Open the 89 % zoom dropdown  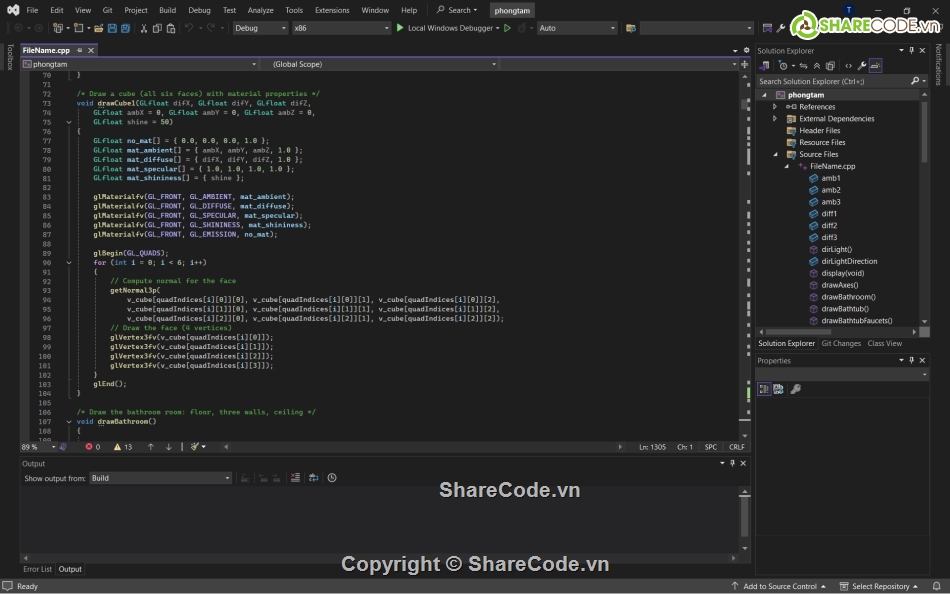[x=38, y=447]
